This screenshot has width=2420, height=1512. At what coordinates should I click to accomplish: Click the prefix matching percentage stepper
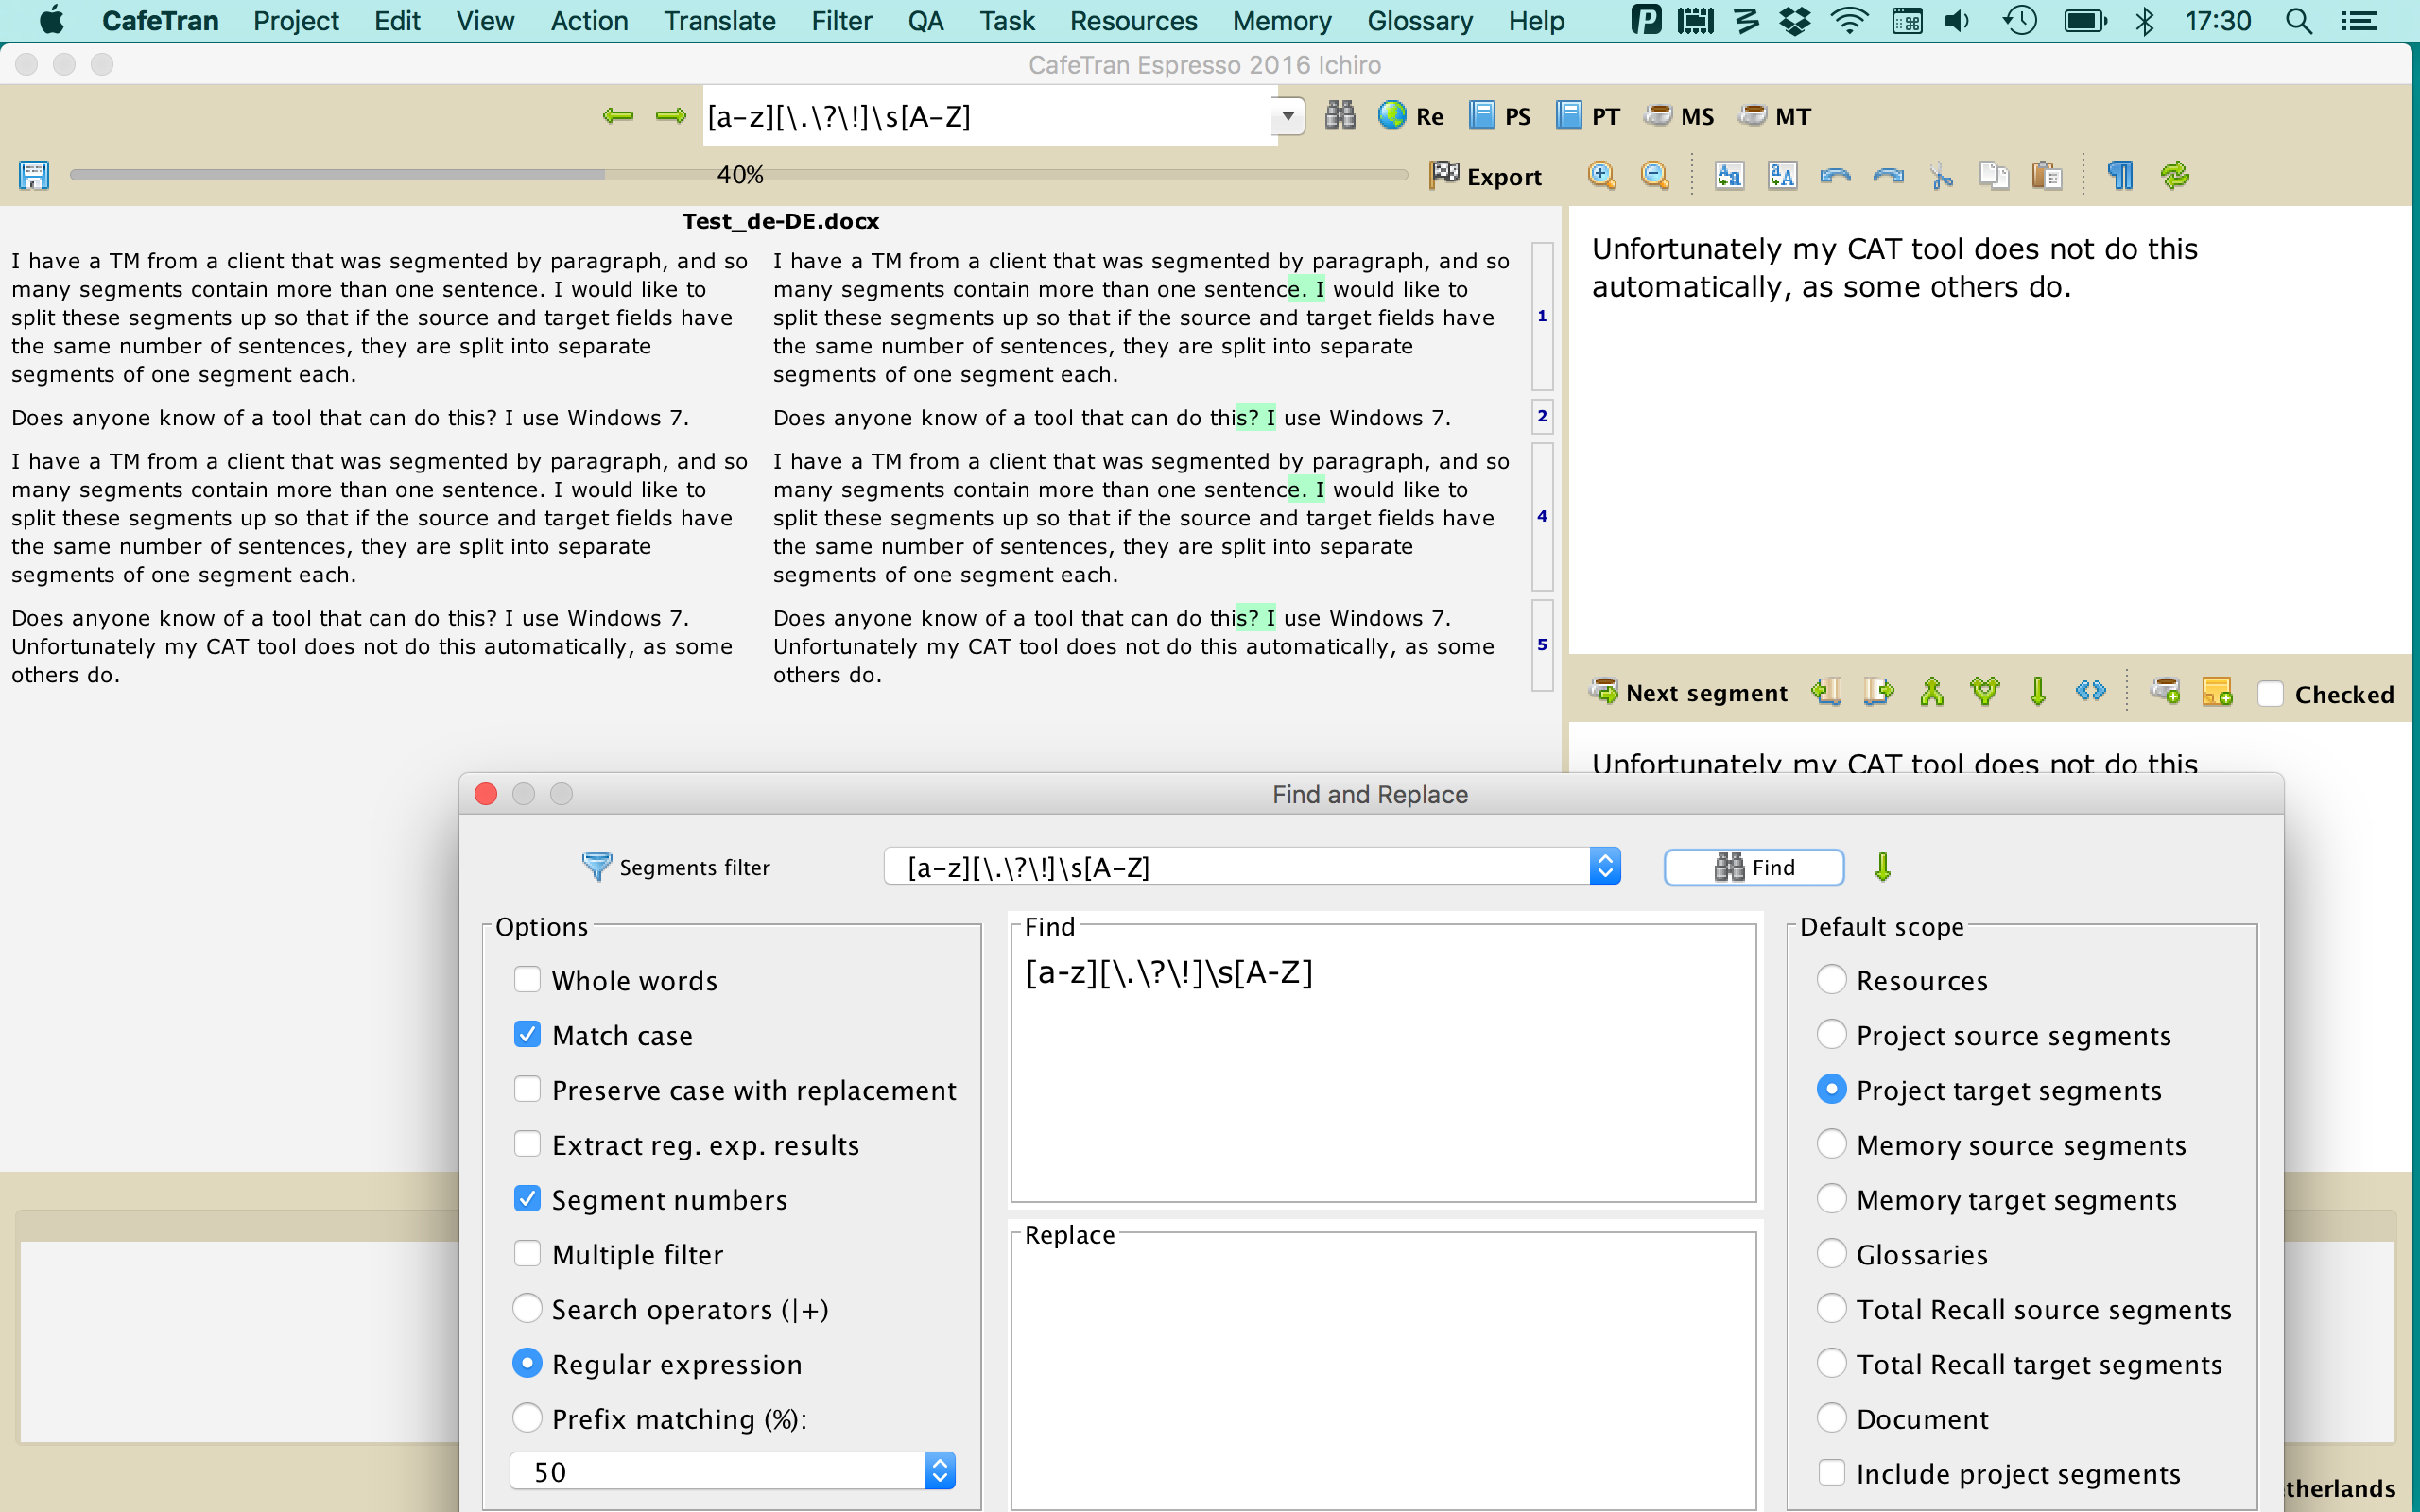(939, 1471)
